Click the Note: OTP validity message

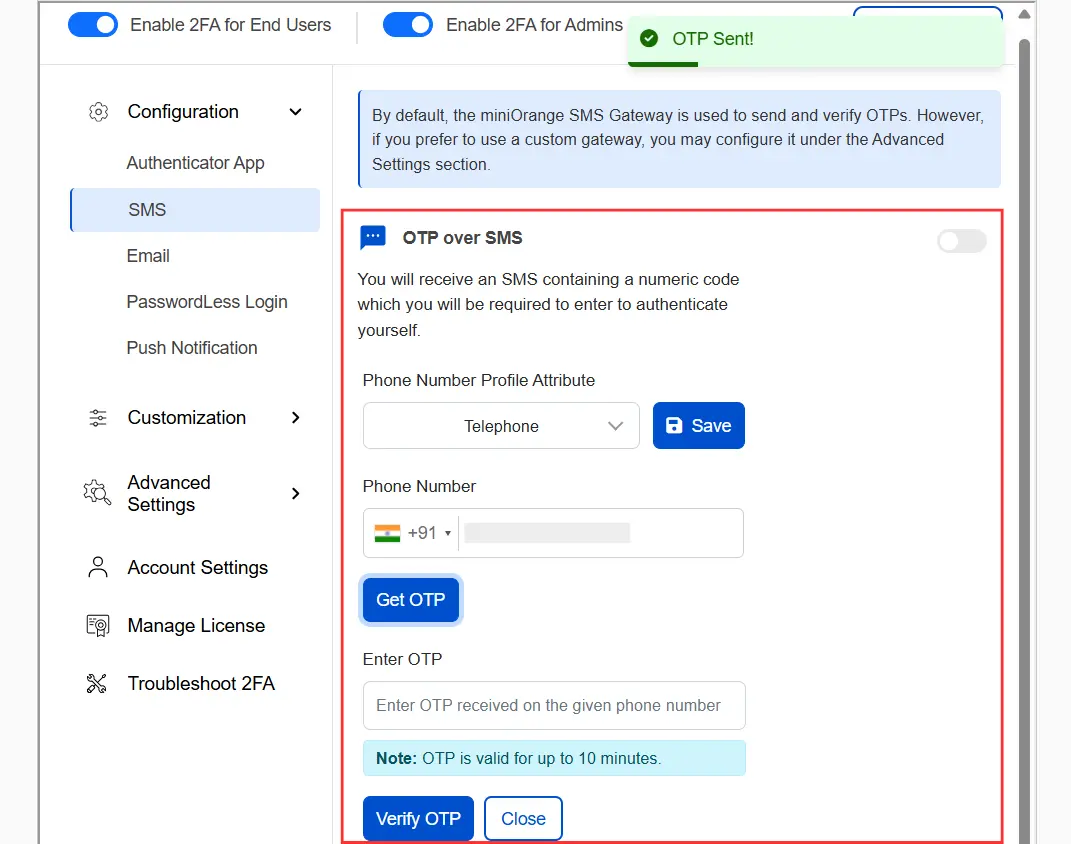(554, 758)
